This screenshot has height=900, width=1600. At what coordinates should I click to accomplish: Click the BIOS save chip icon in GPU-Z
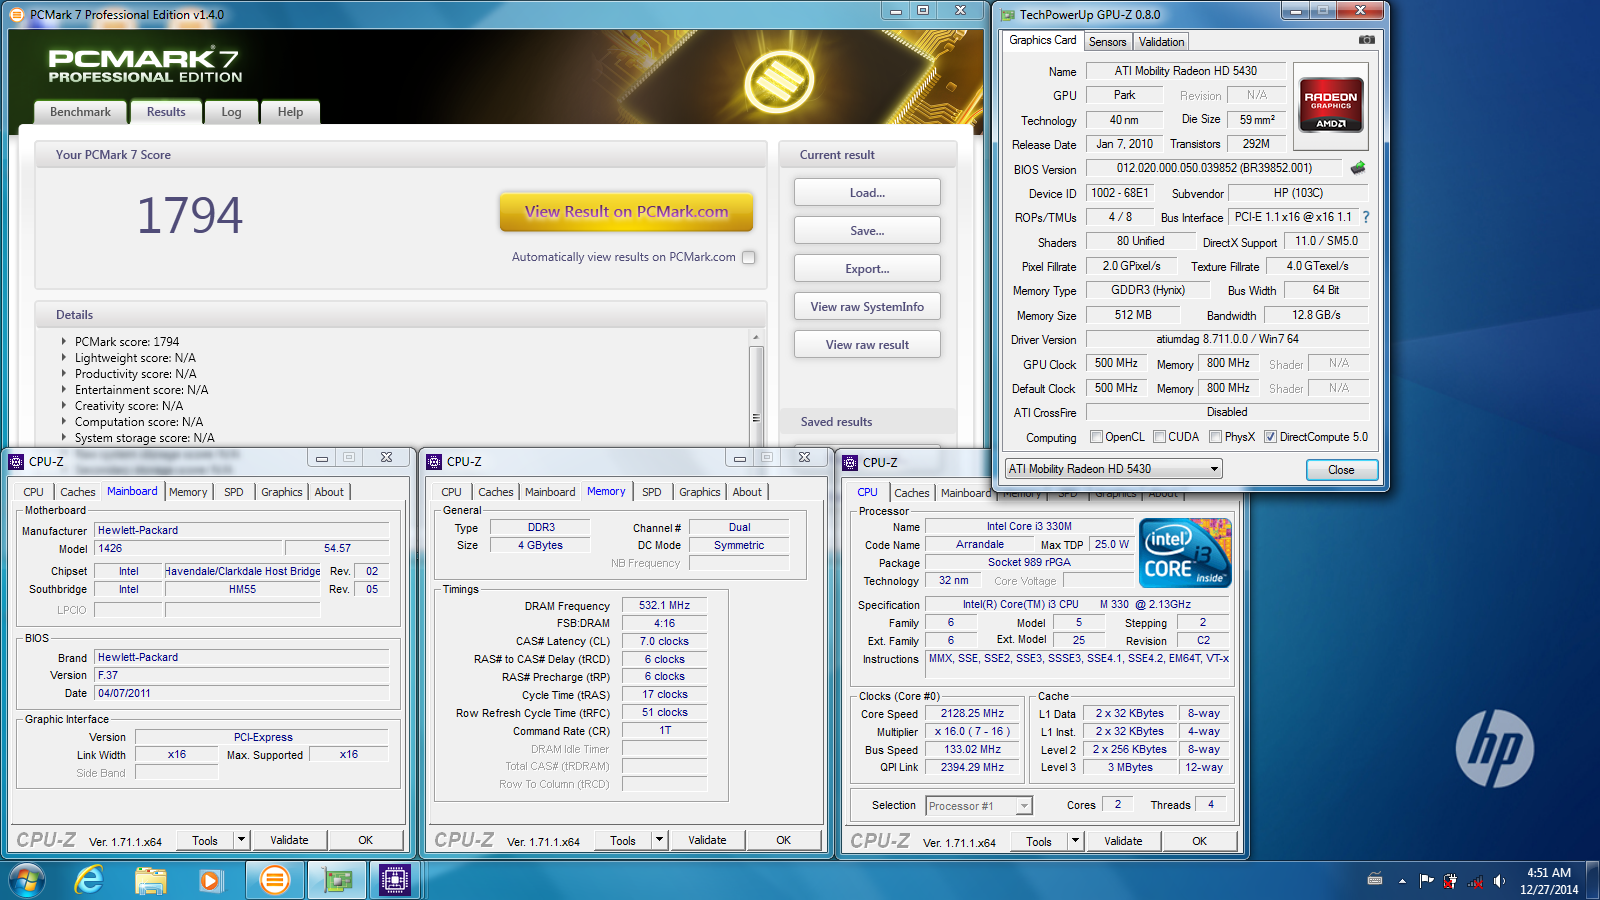(1358, 168)
